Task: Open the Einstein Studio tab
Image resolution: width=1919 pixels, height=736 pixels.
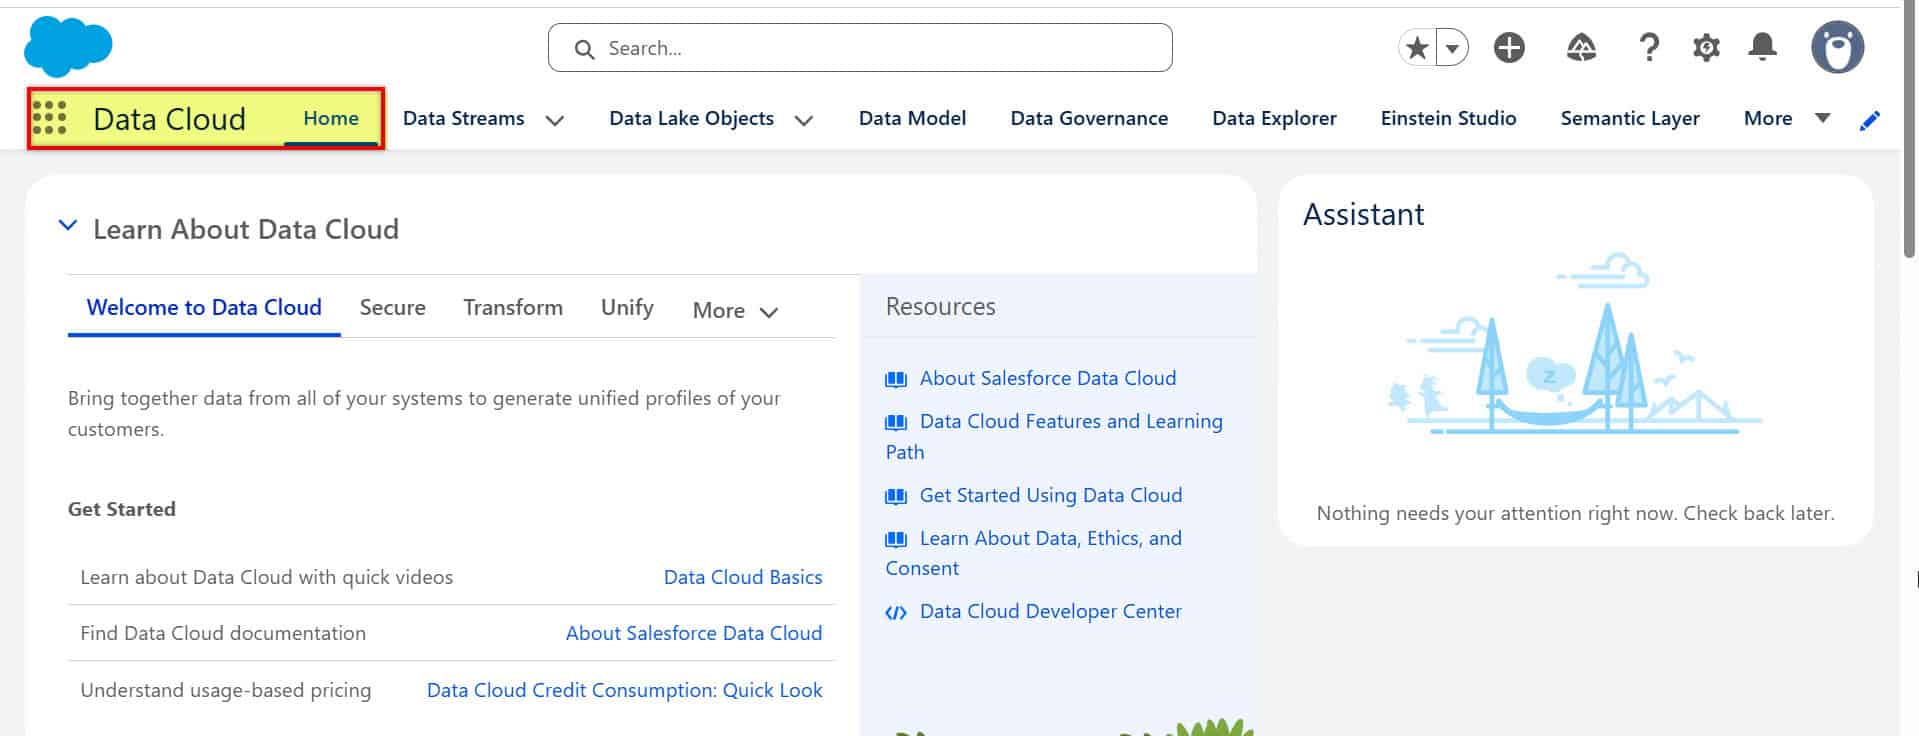Action: [x=1448, y=118]
